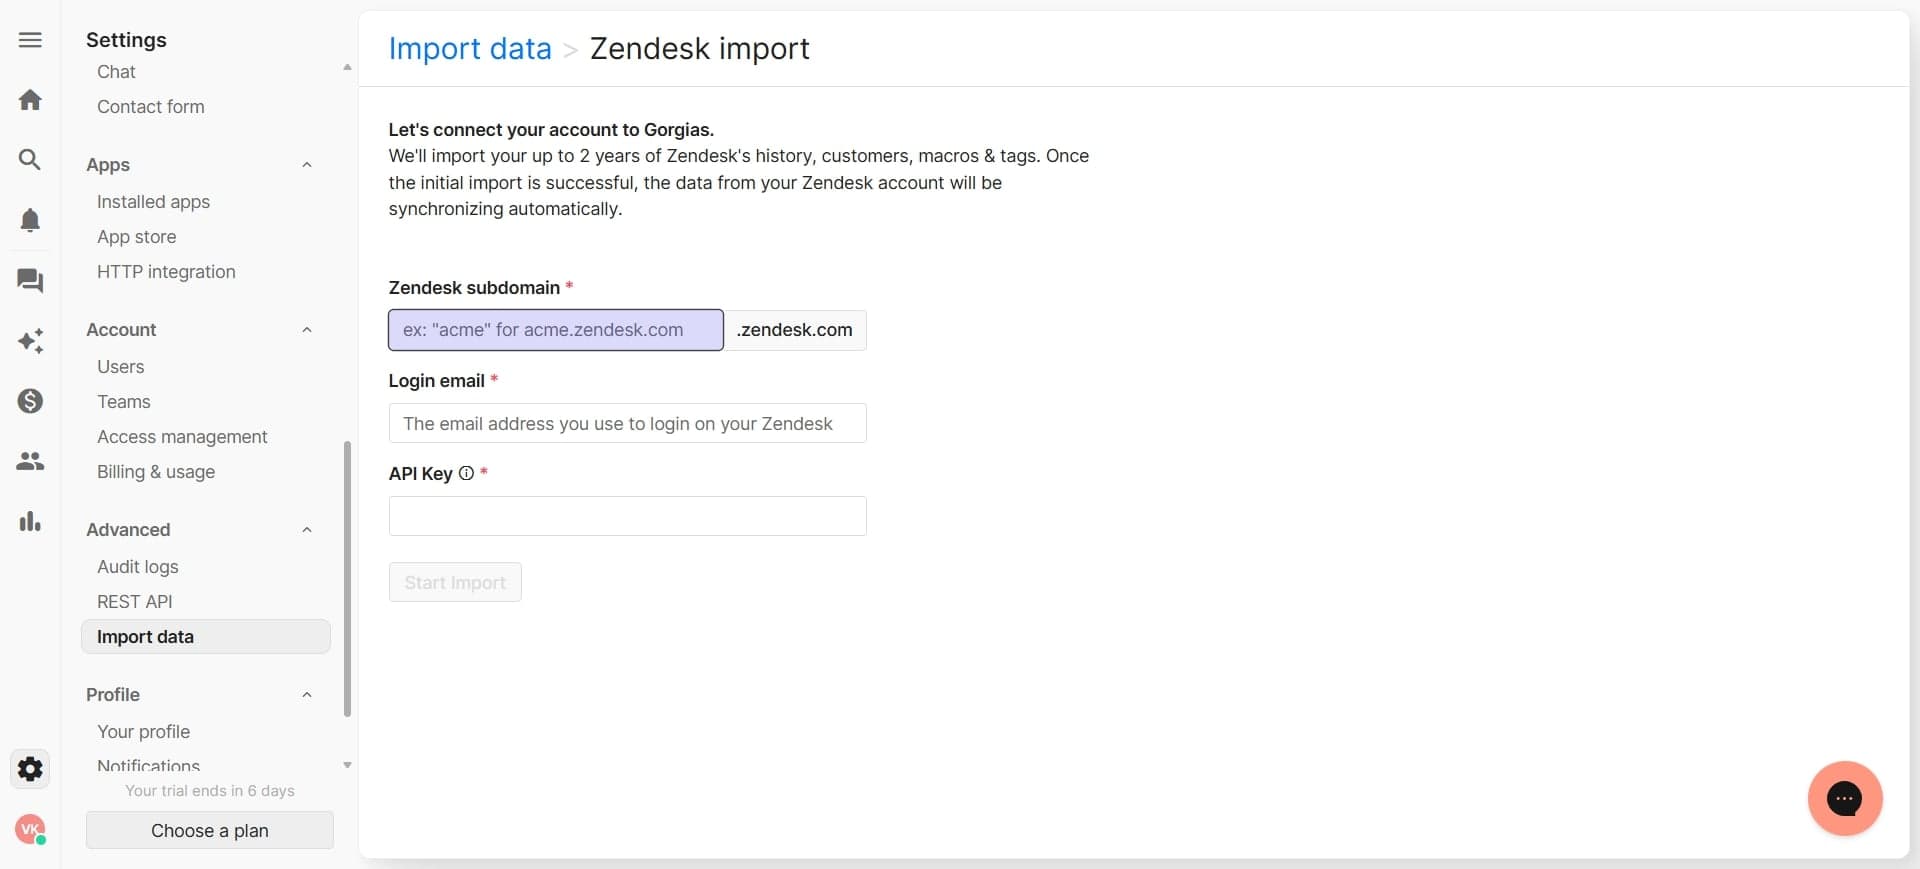This screenshot has width=1920, height=869.
Task: Open Users settings
Action: (120, 367)
